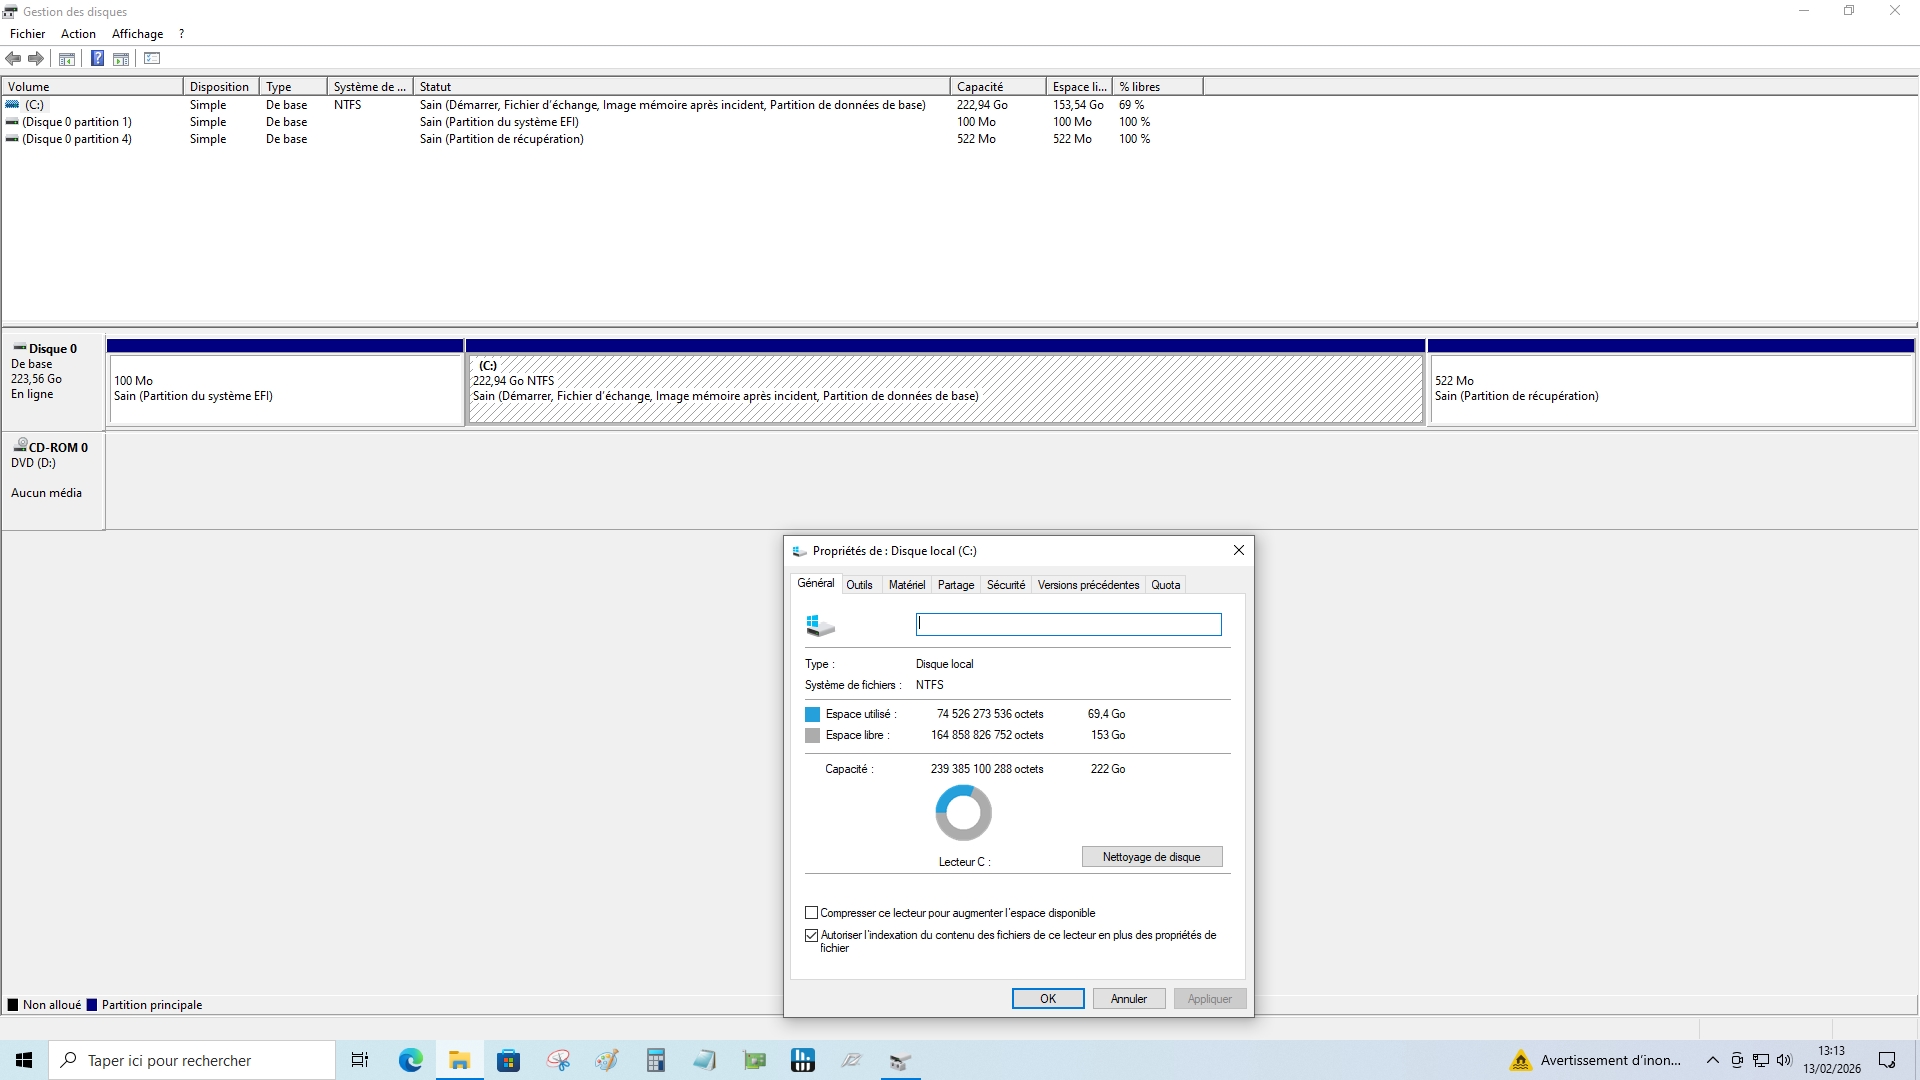Click the Annuler button

point(1128,999)
